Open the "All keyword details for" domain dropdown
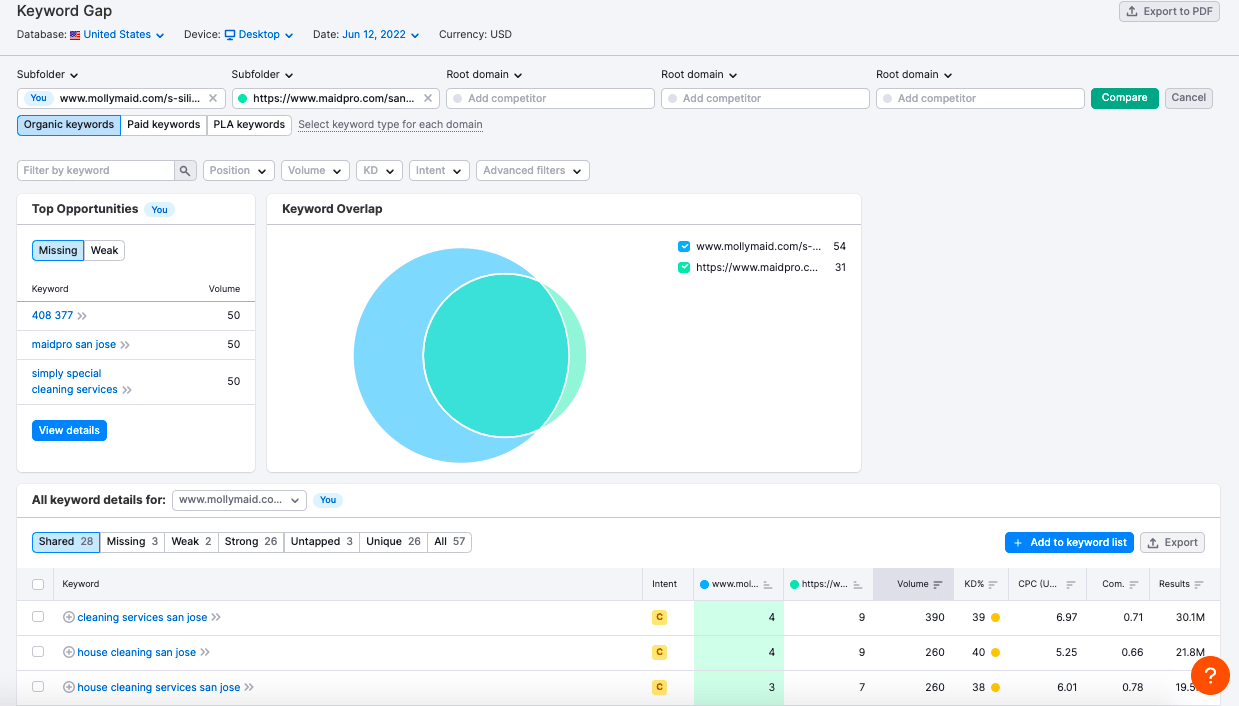This screenshot has width=1239, height=706. (239, 500)
